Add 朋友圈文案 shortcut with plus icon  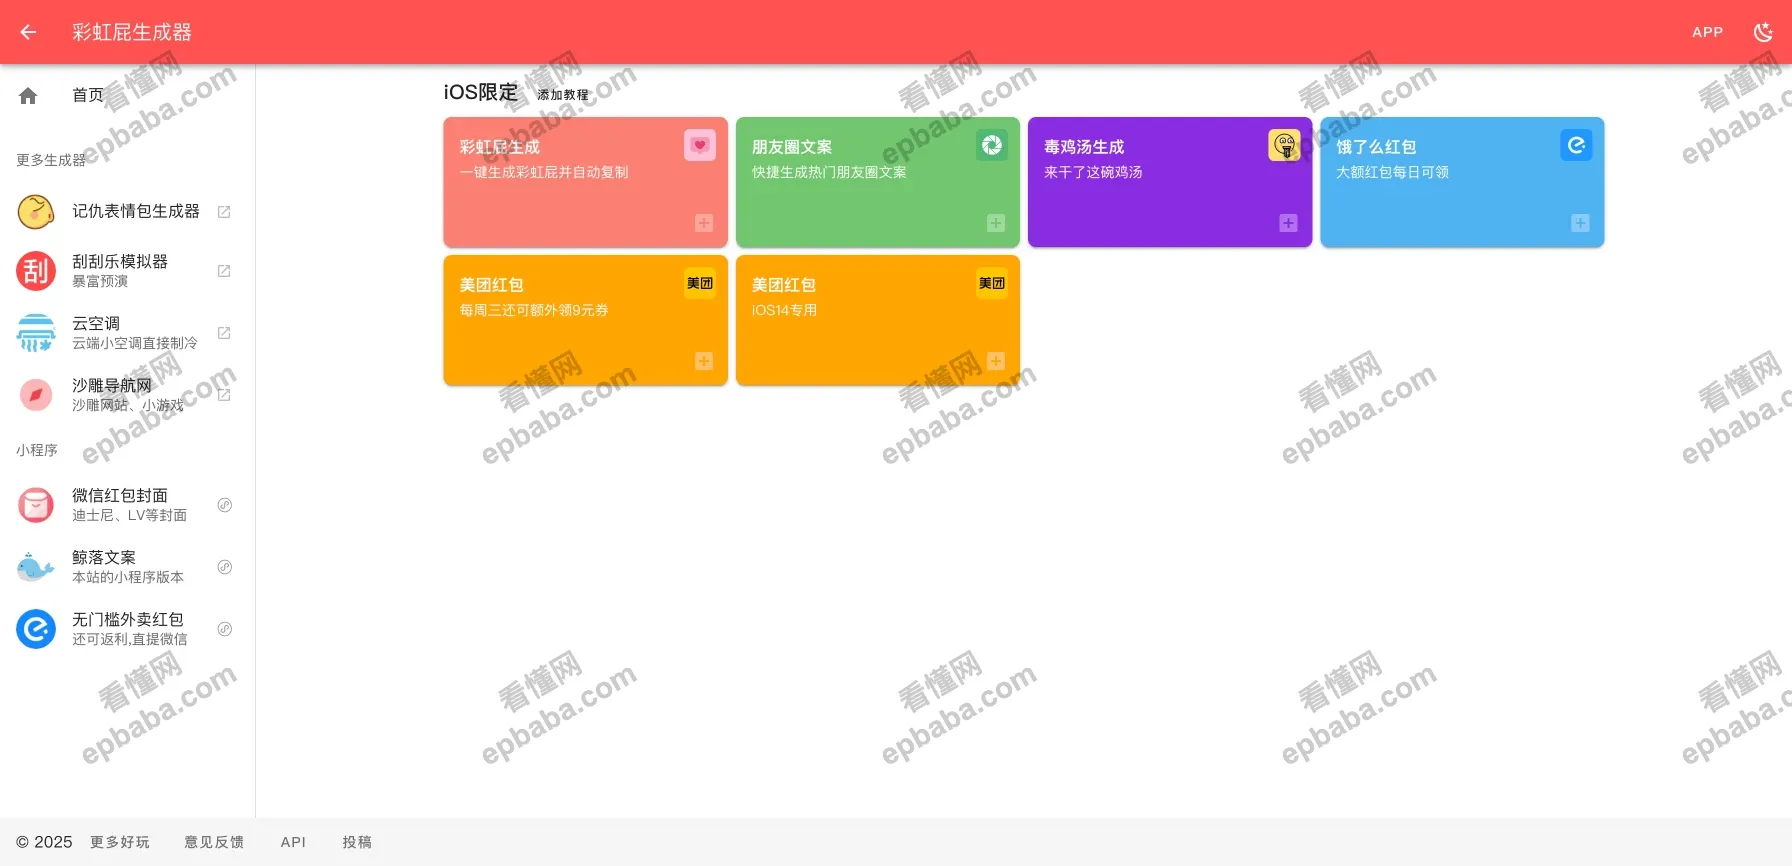click(996, 223)
